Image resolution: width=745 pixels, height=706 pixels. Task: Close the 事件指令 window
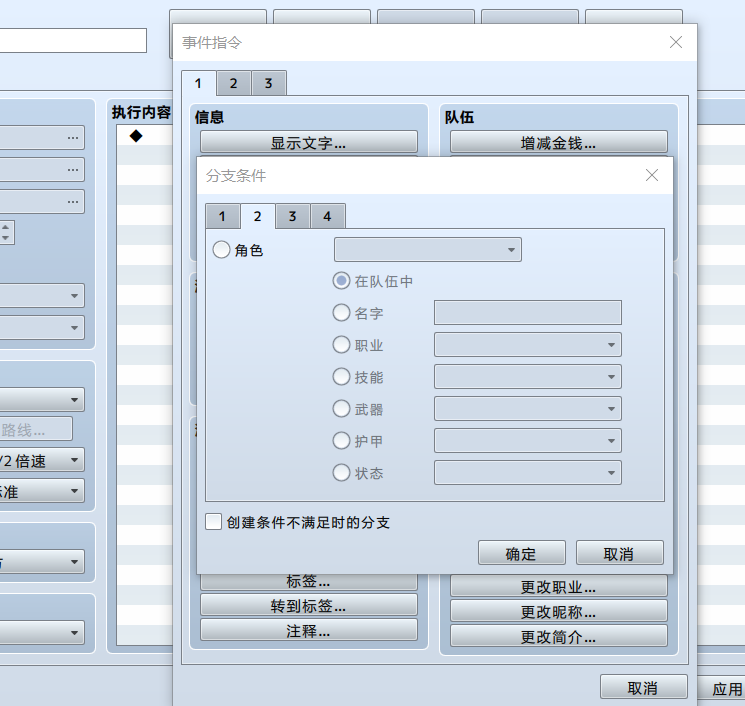pyautogui.click(x=676, y=42)
